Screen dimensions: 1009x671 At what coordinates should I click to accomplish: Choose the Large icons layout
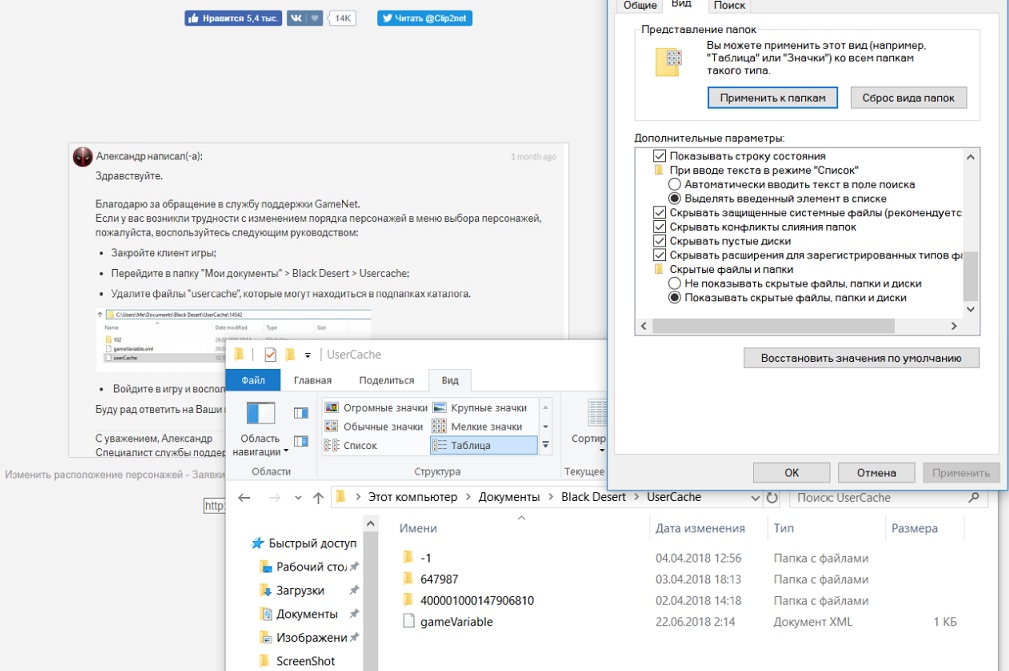tap(480, 407)
